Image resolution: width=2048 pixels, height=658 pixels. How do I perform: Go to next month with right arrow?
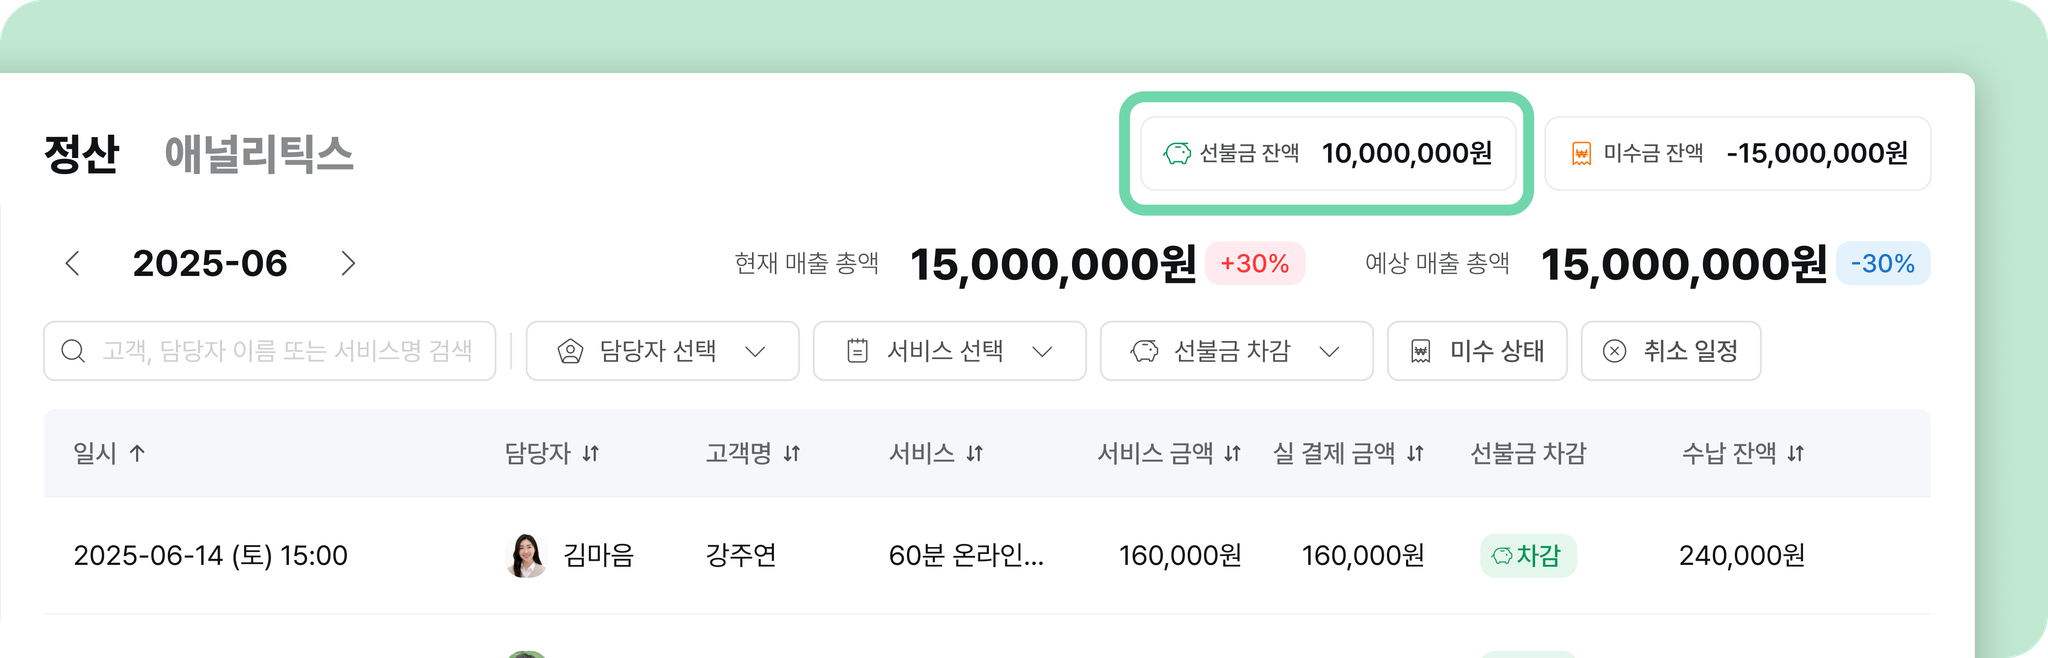point(348,263)
